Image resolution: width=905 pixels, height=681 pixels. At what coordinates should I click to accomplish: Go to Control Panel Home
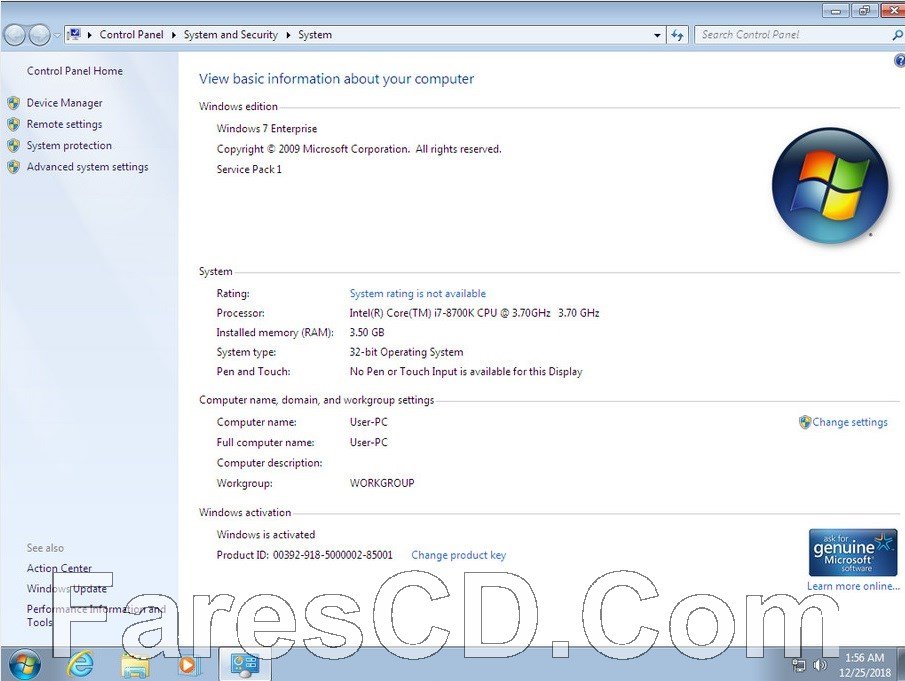pos(74,71)
